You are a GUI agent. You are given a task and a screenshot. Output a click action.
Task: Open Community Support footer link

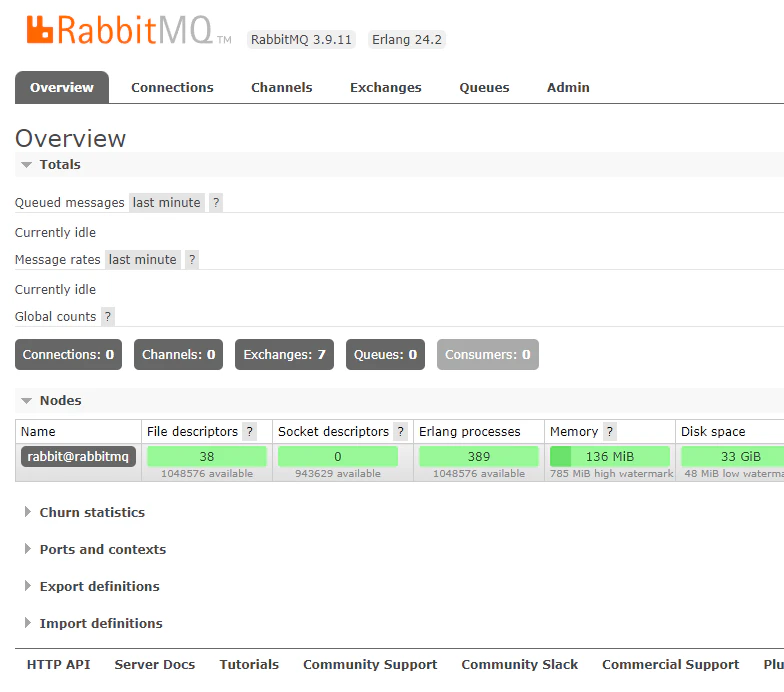pyautogui.click(x=370, y=664)
